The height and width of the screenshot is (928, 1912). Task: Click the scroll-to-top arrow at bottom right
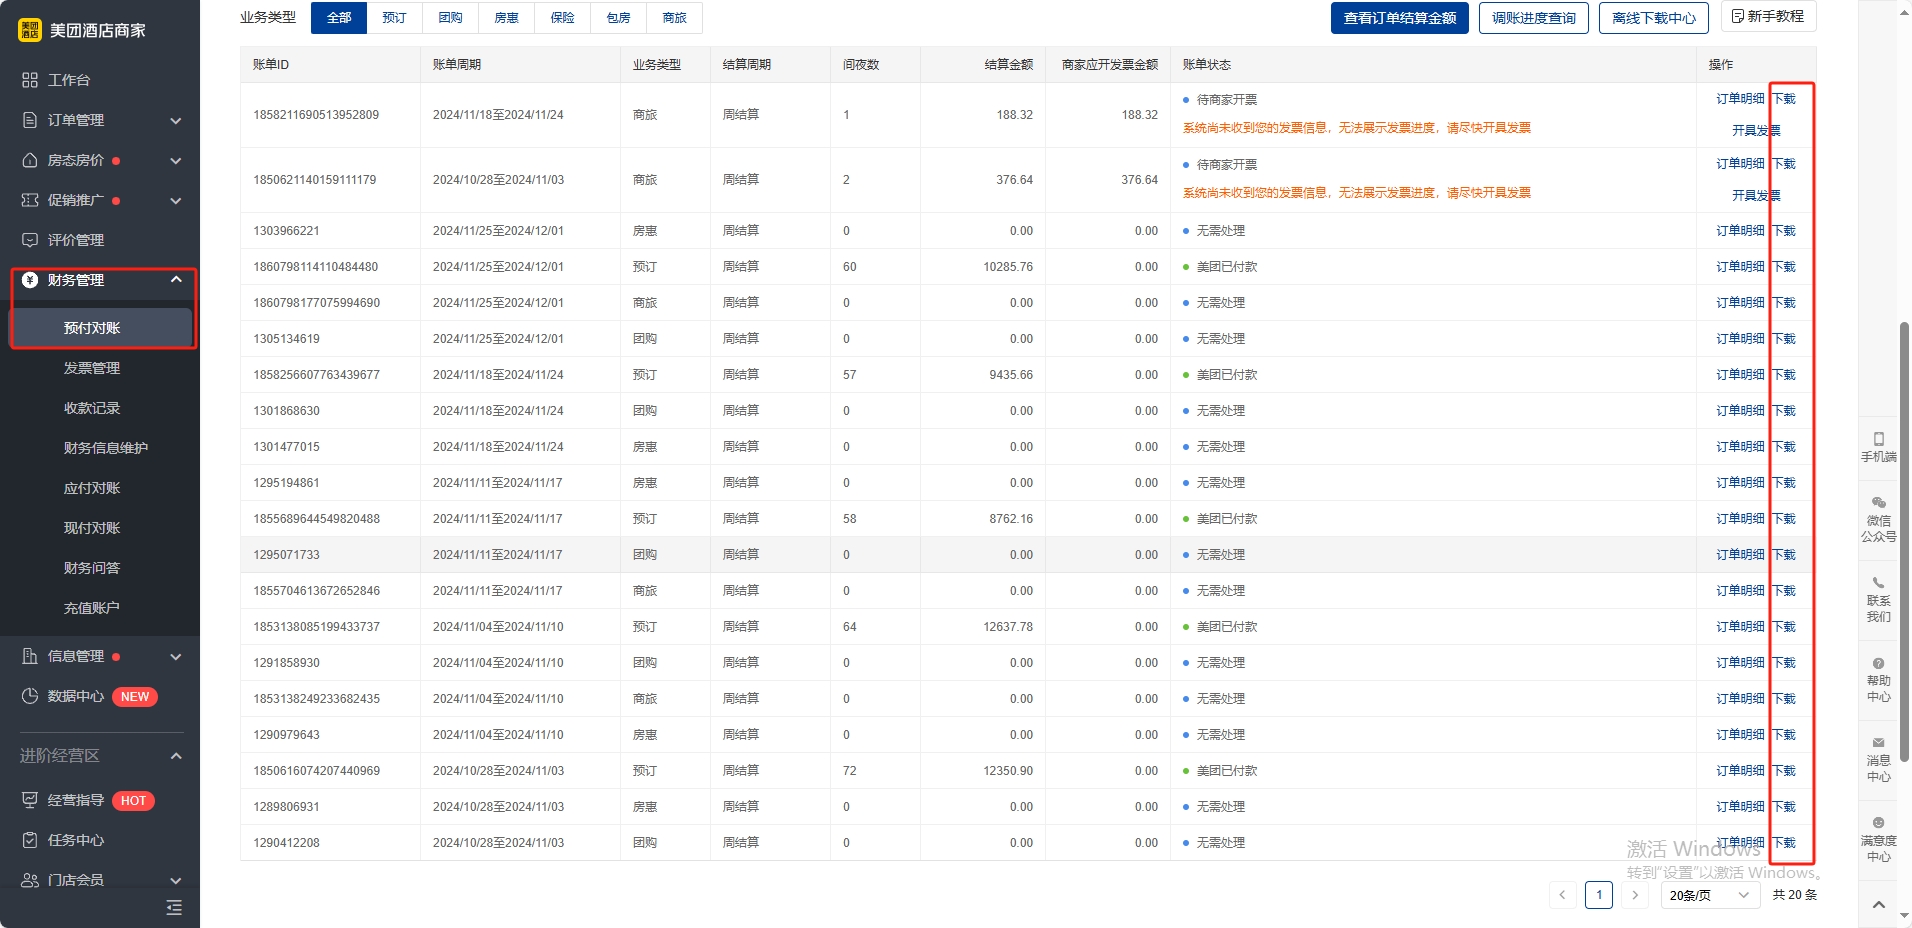click(1878, 905)
